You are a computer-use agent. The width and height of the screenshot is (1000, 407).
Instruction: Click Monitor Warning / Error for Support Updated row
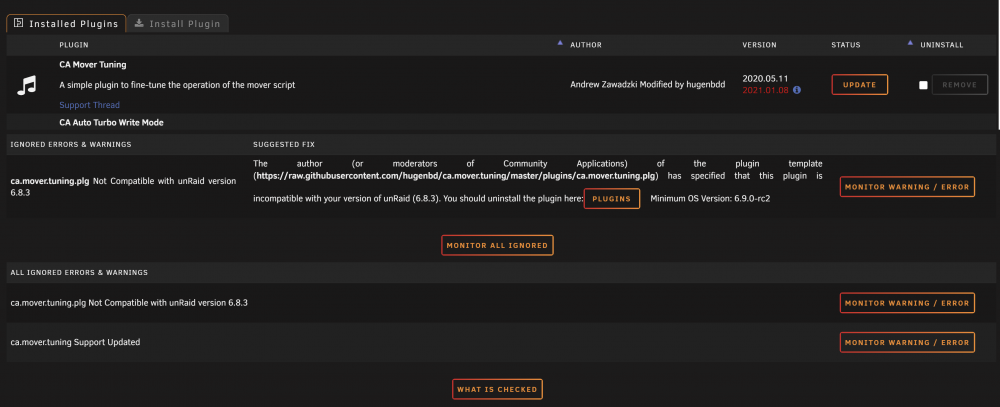pos(907,343)
